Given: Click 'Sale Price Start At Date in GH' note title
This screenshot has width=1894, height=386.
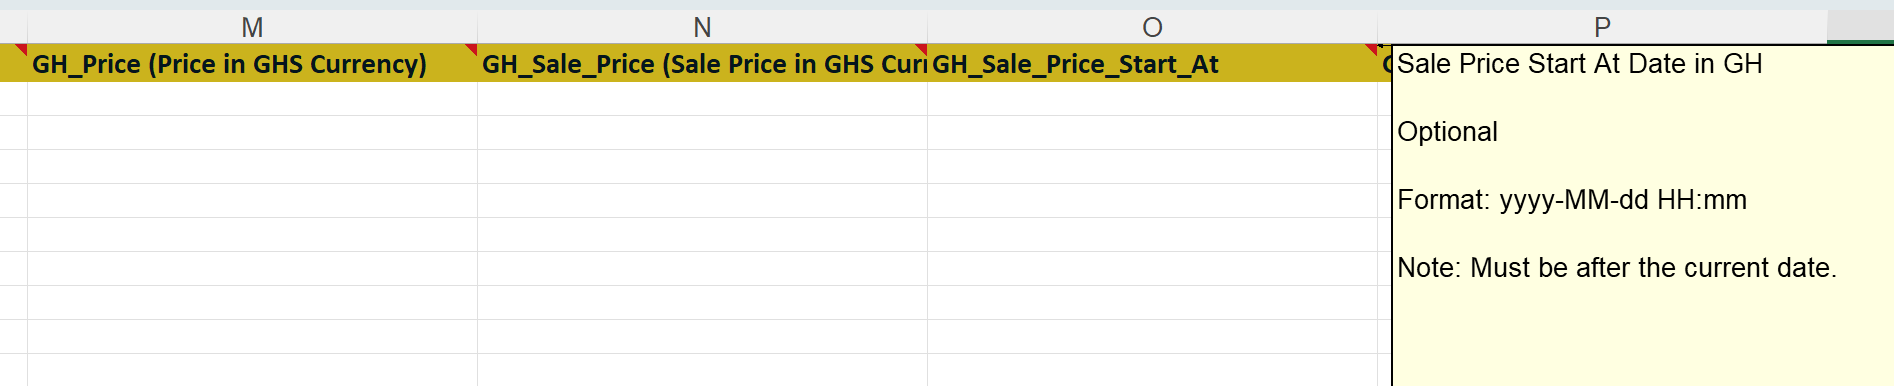Looking at the screenshot, I should (1580, 64).
